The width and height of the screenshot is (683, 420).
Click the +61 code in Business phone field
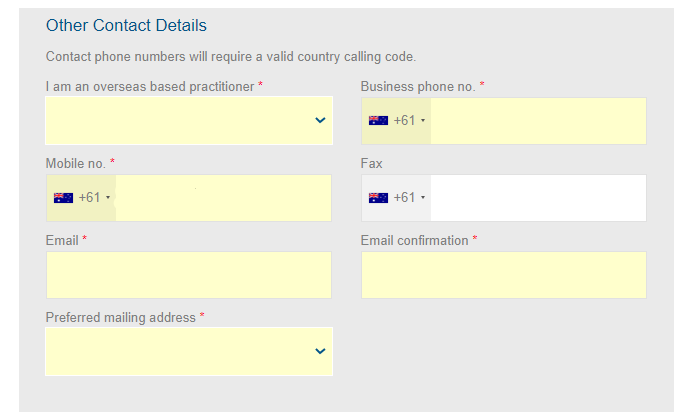pos(404,120)
